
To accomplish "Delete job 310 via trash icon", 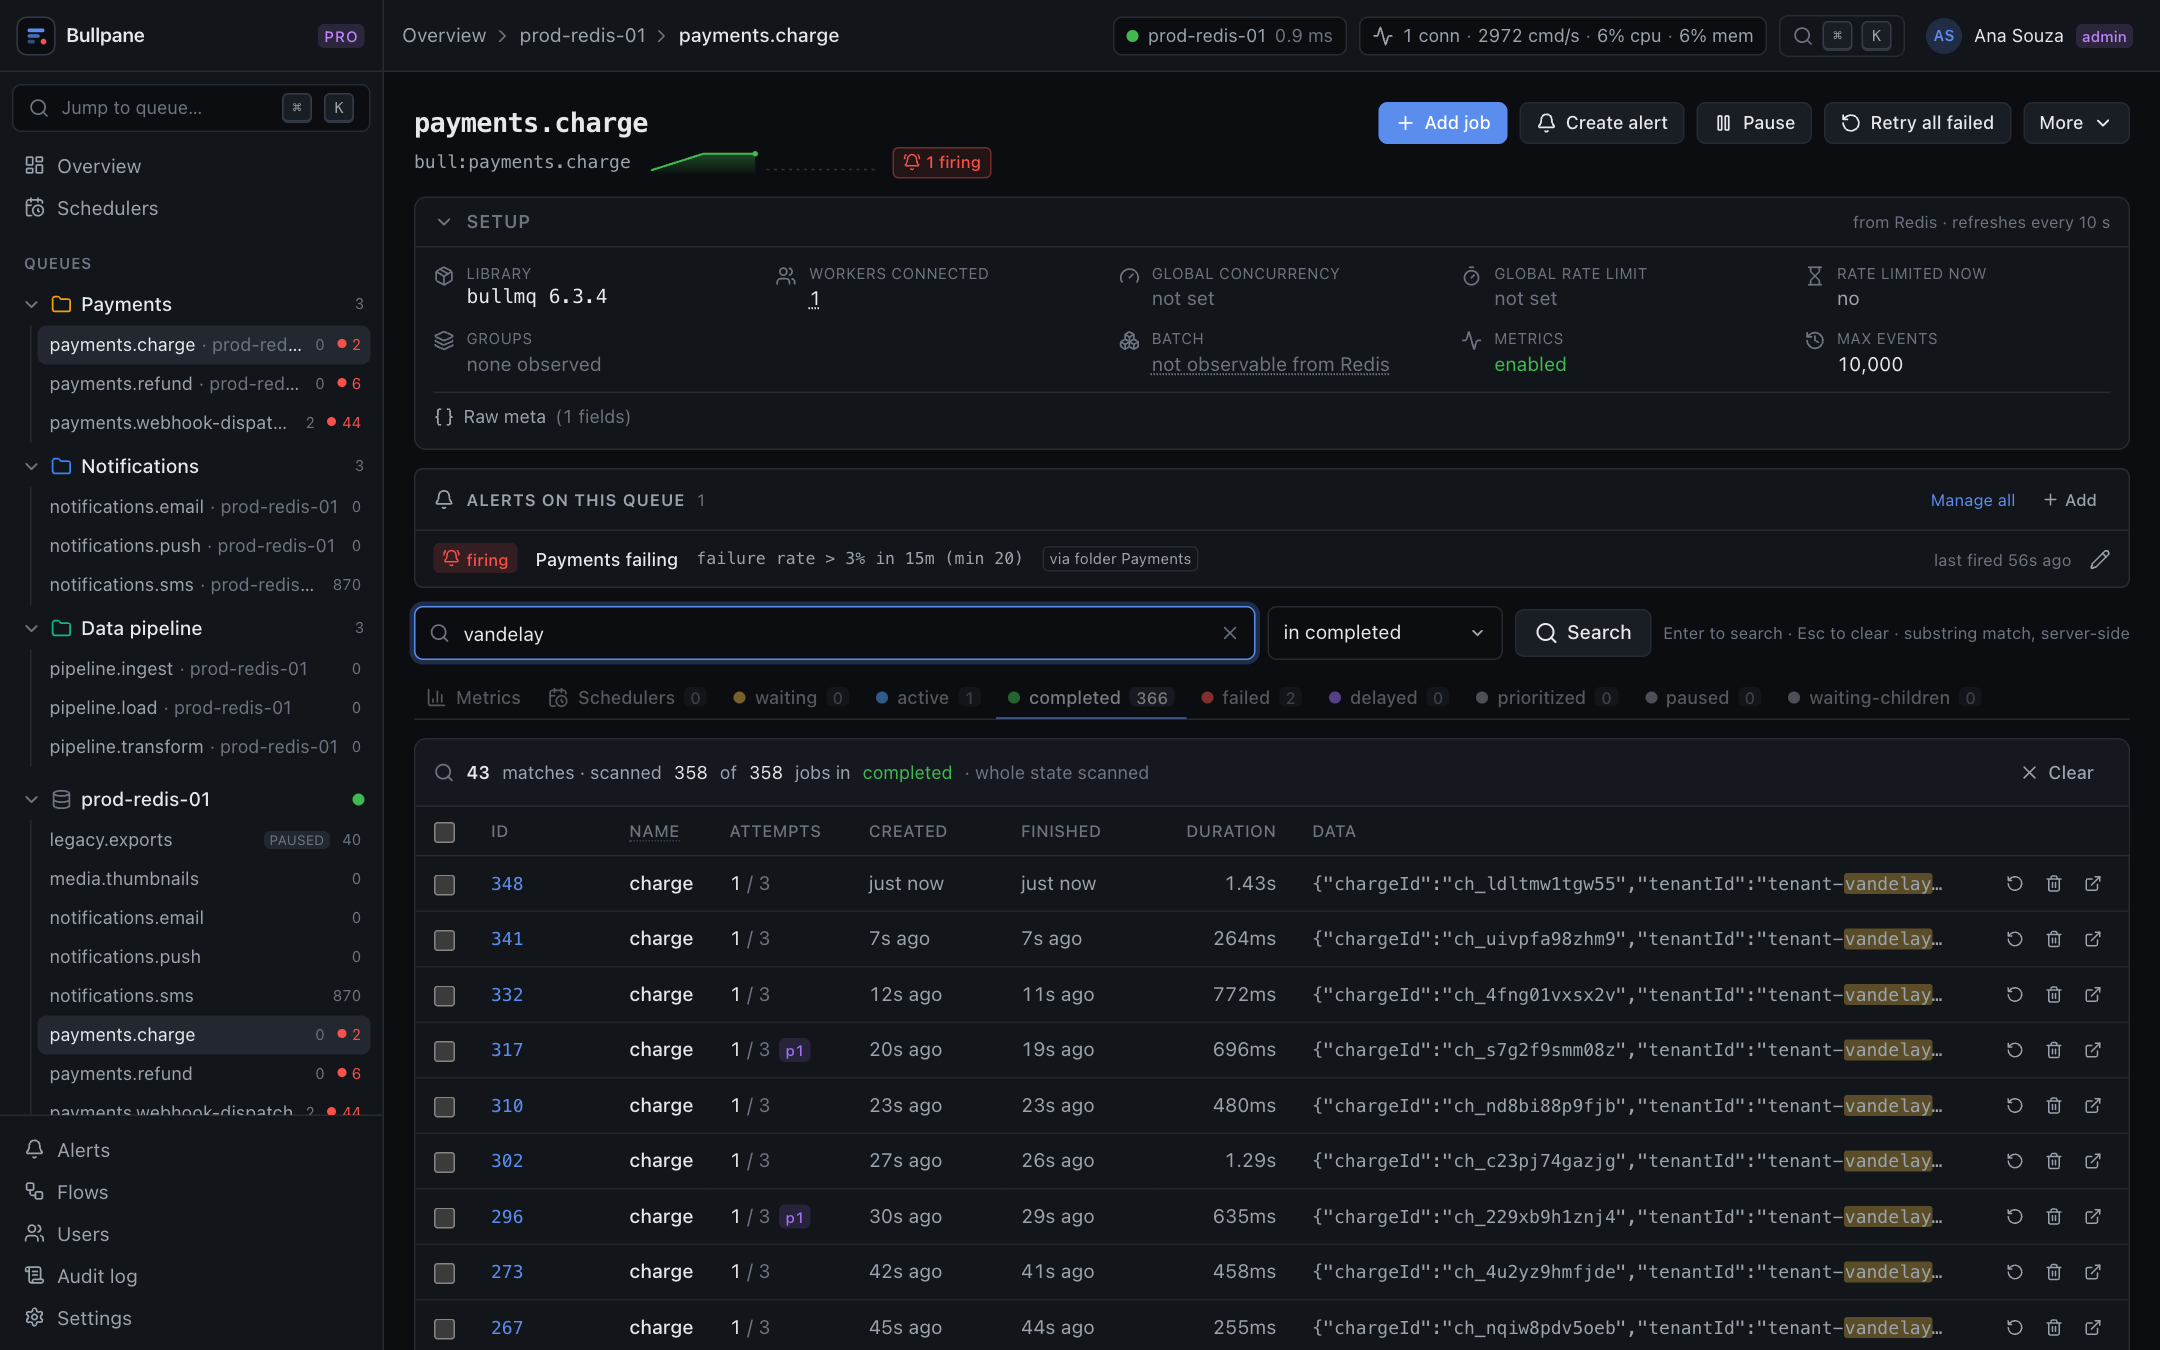I will [x=2054, y=1106].
